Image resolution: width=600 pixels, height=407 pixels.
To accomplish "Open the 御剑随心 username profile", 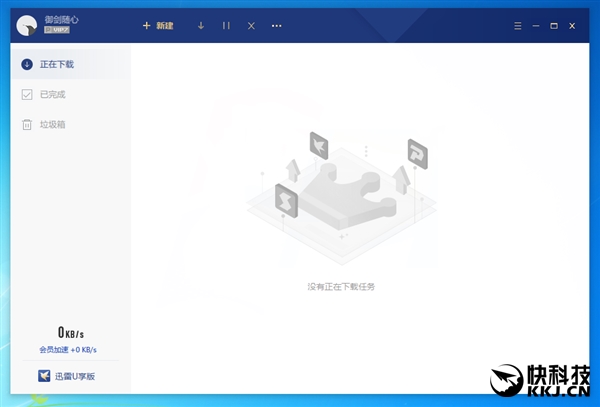I will (x=61, y=19).
